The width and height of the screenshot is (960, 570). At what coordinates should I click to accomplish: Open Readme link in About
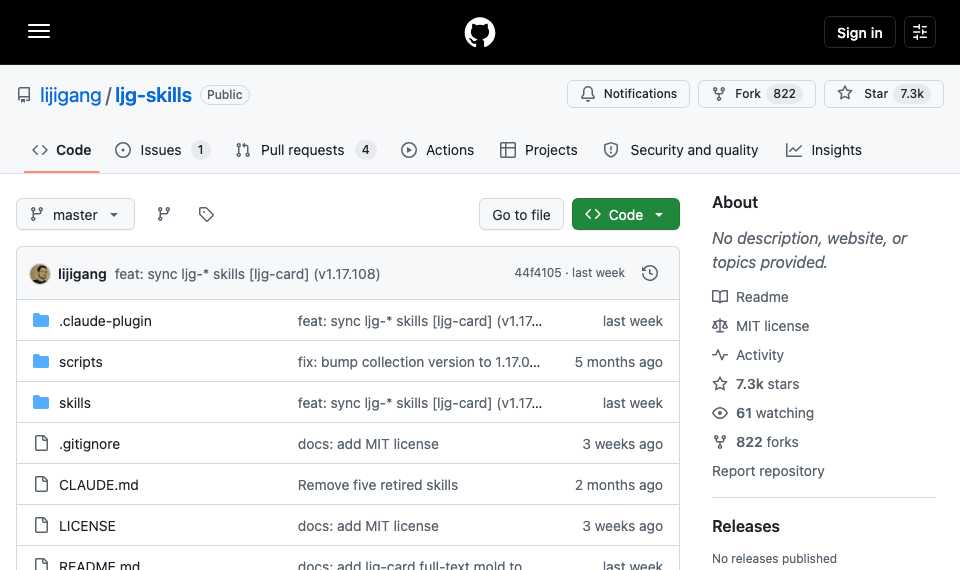coord(762,297)
